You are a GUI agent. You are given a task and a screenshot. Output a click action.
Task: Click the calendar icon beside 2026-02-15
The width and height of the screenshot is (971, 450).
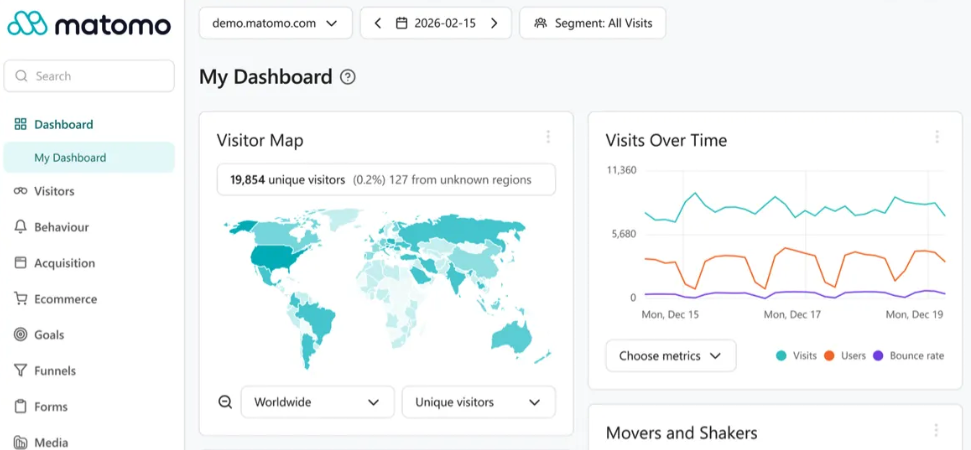(x=401, y=24)
